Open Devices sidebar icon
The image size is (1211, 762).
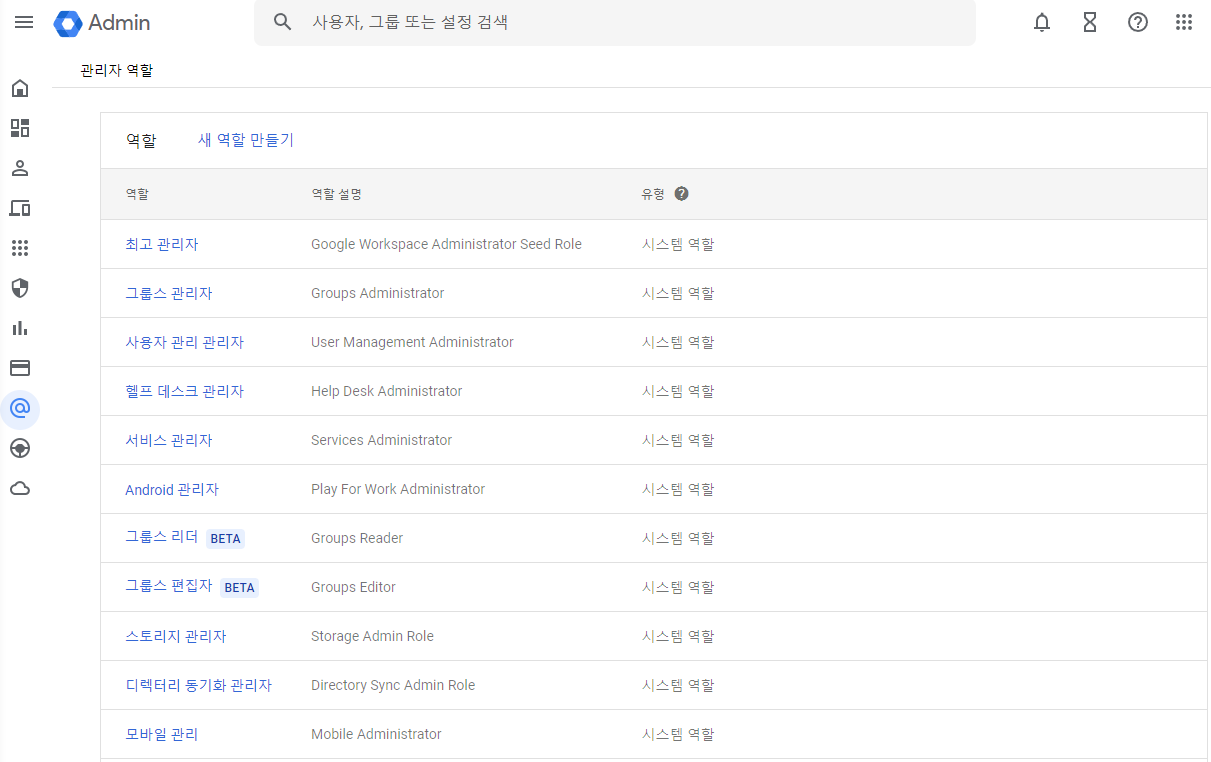coord(20,208)
